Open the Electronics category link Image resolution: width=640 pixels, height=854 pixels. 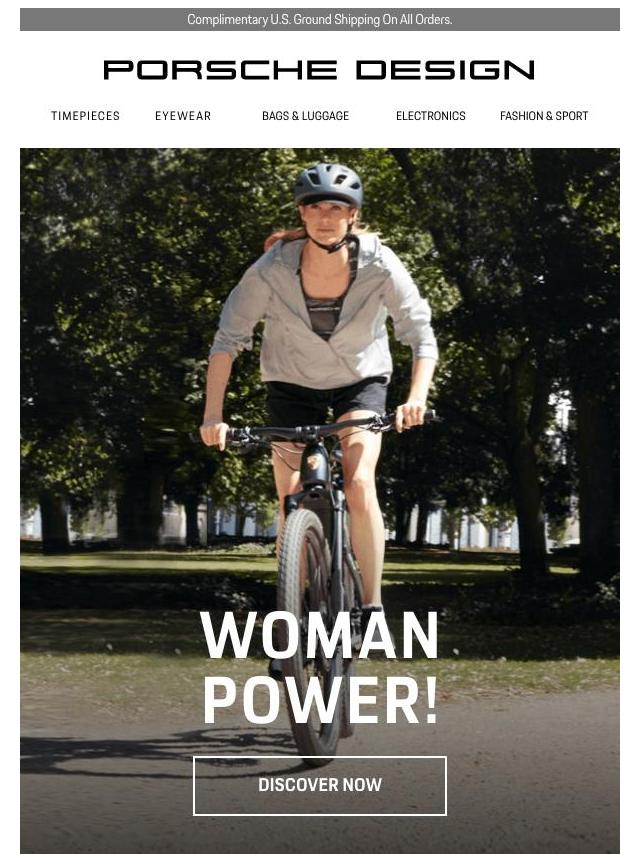point(431,116)
